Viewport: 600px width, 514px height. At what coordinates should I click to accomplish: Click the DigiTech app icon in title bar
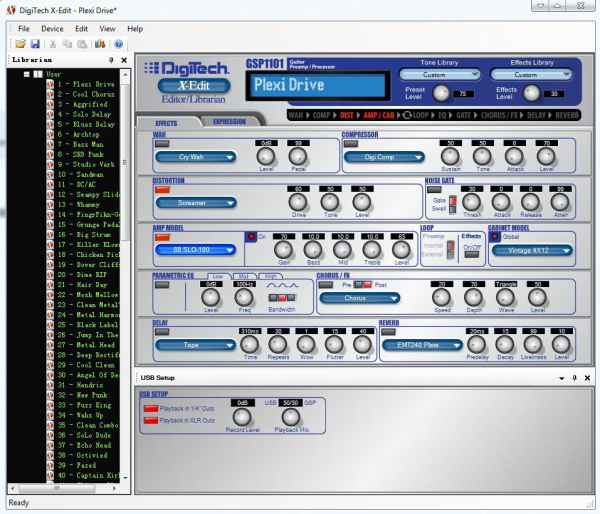tap(11, 10)
